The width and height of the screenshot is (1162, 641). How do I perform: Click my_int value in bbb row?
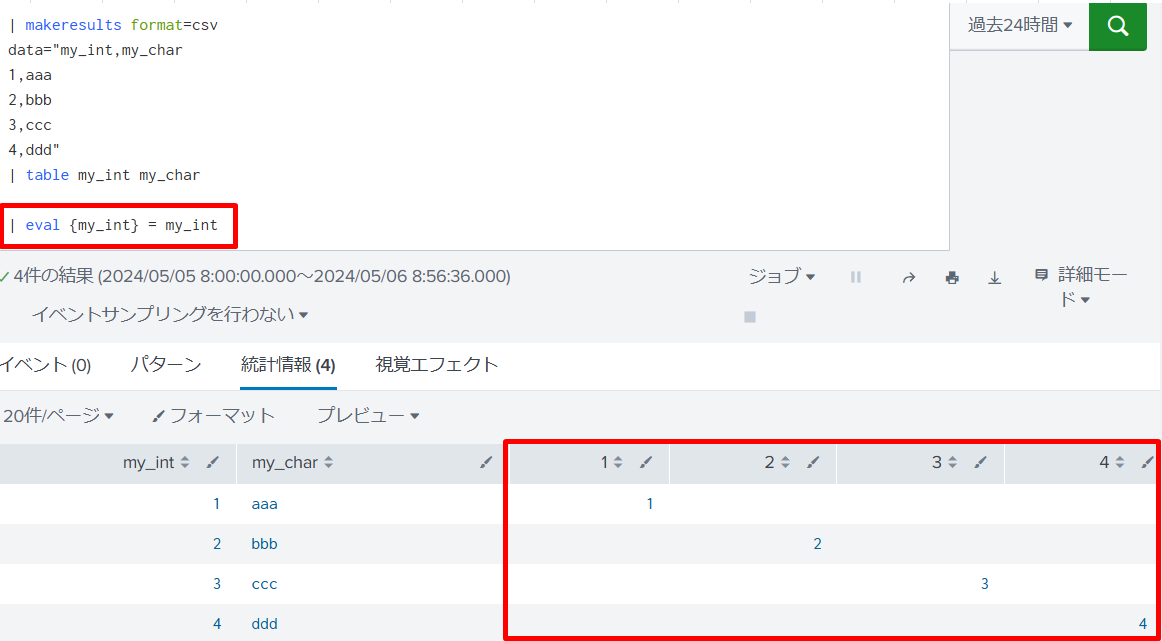(x=216, y=544)
